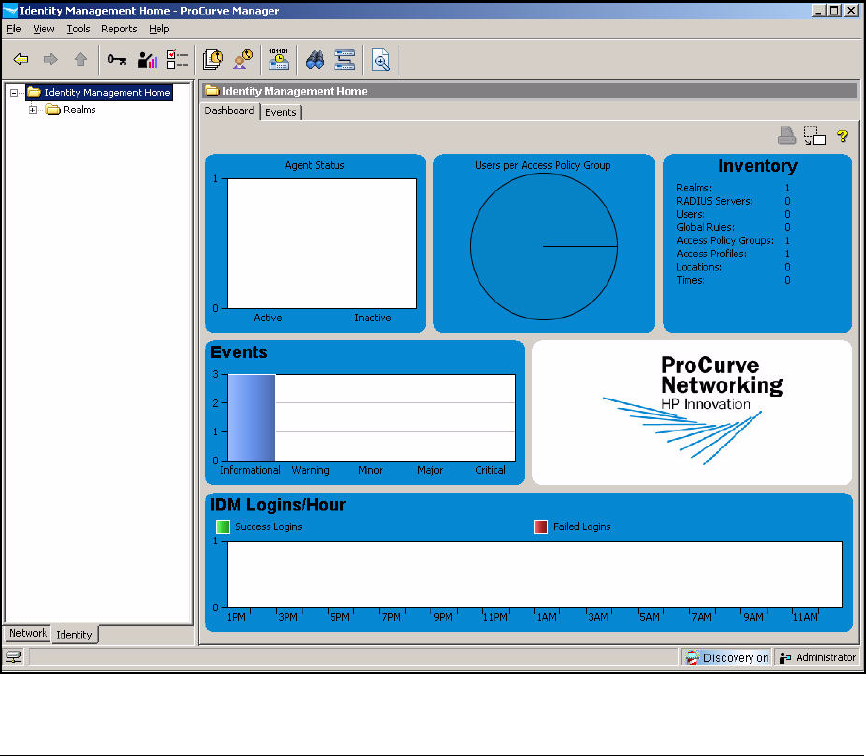Click the Events panel heading
Viewport: 866px width, 756px height.
point(239,352)
